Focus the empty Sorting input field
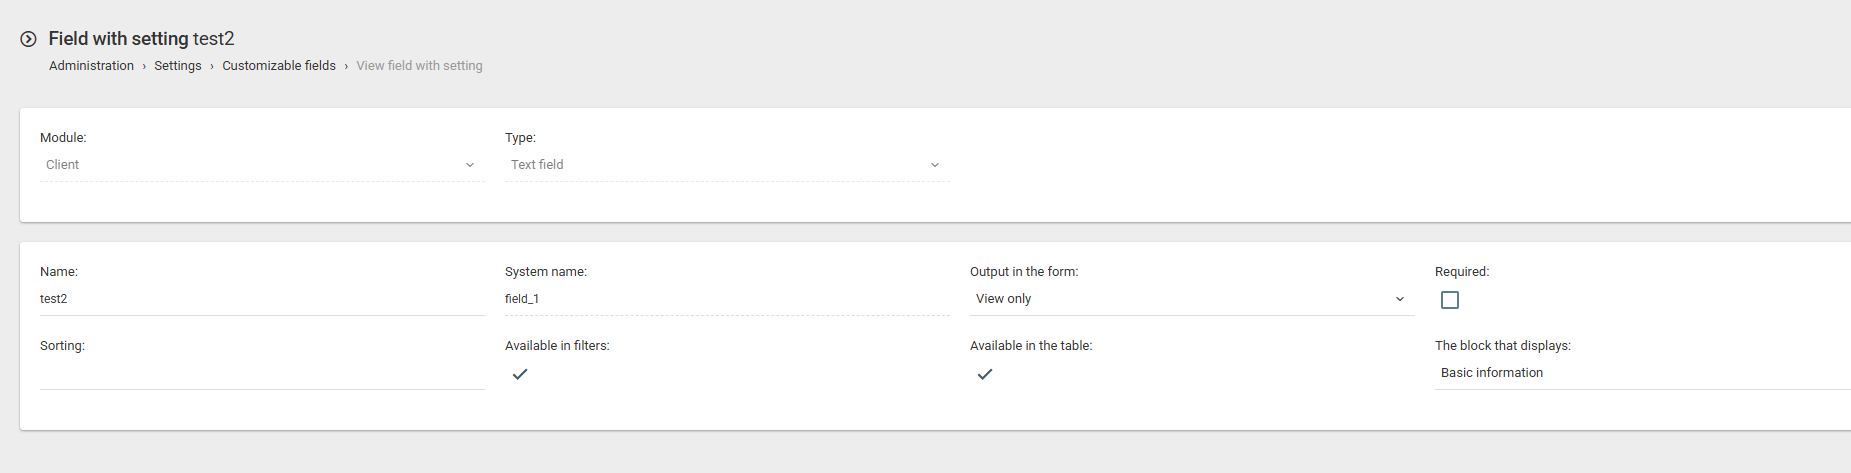The width and height of the screenshot is (1851, 473). (x=260, y=373)
